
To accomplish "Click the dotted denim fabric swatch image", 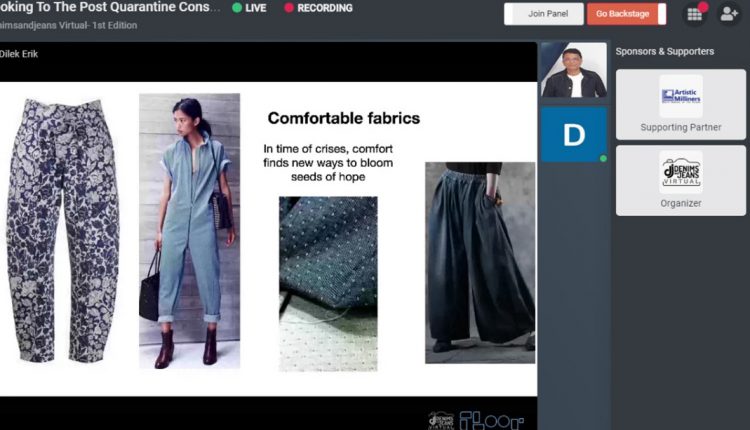I will click(x=328, y=284).
